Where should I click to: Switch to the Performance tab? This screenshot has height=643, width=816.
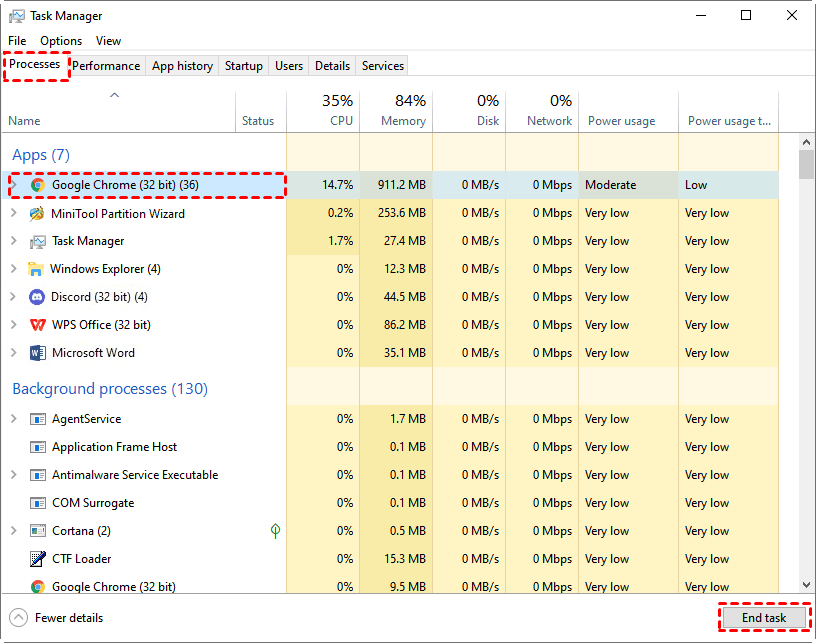(x=106, y=65)
